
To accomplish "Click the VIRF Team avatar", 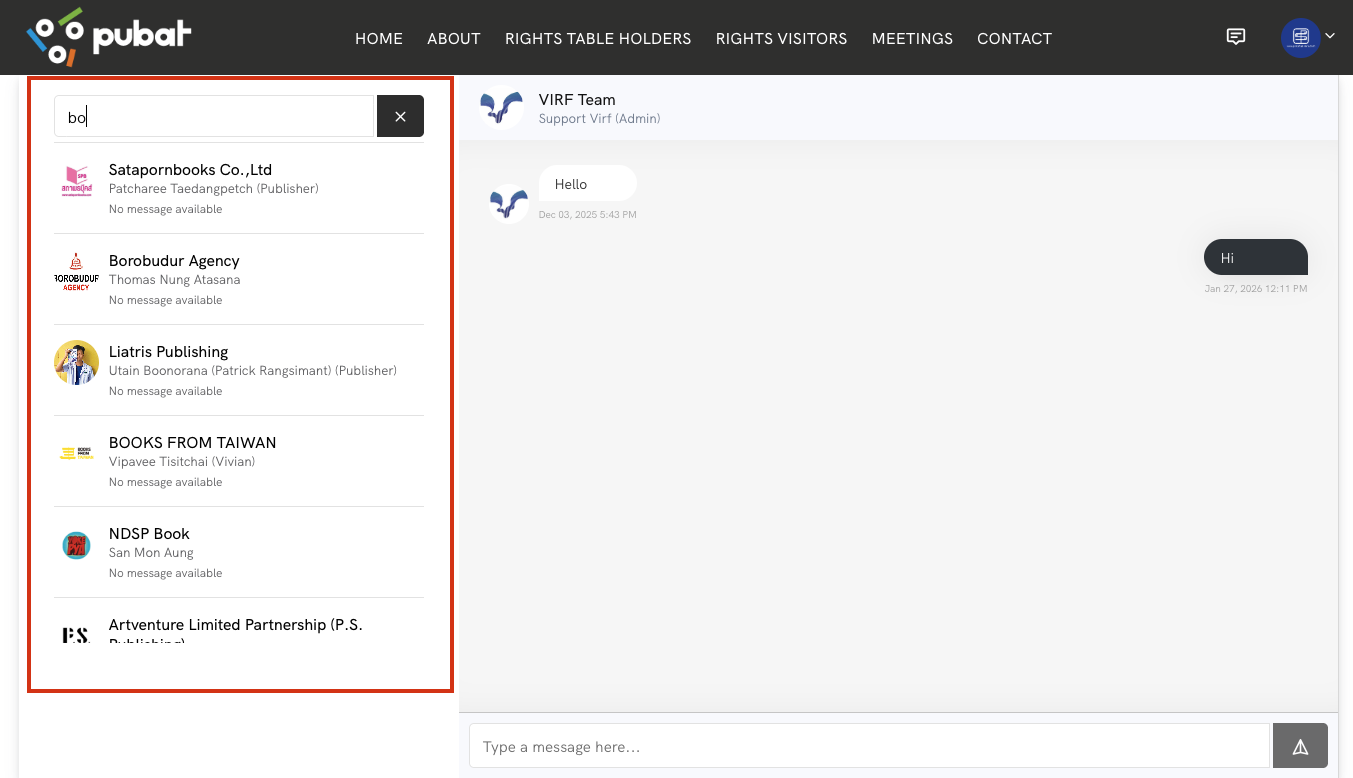I will click(x=501, y=107).
